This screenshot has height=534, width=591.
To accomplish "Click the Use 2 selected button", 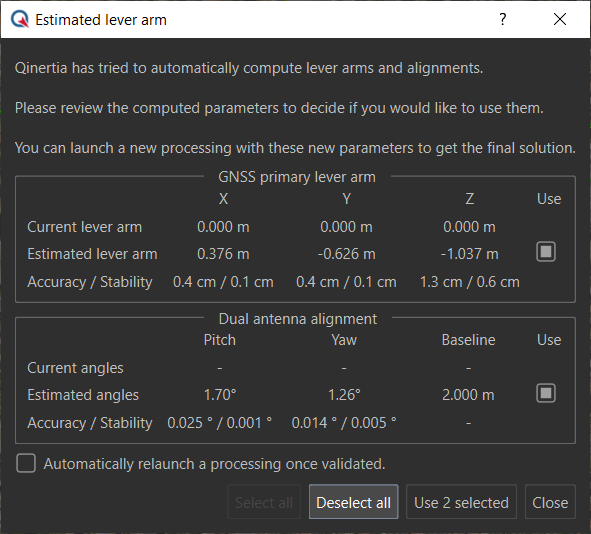I will pos(461,502).
